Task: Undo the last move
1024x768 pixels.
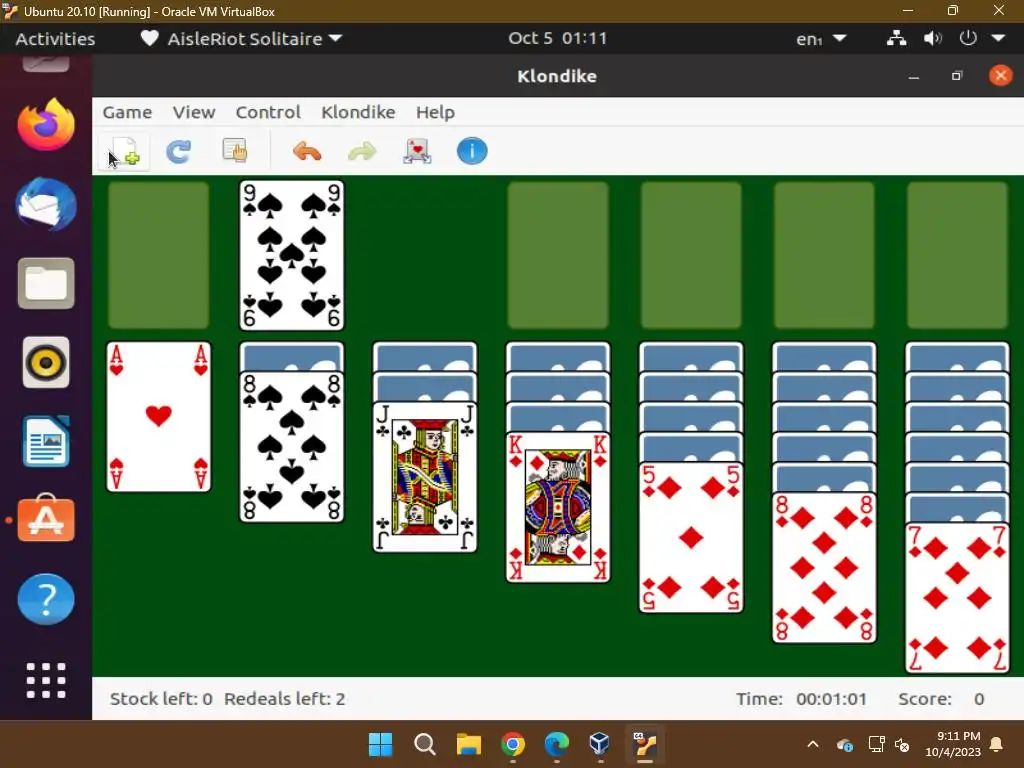Action: coord(307,152)
